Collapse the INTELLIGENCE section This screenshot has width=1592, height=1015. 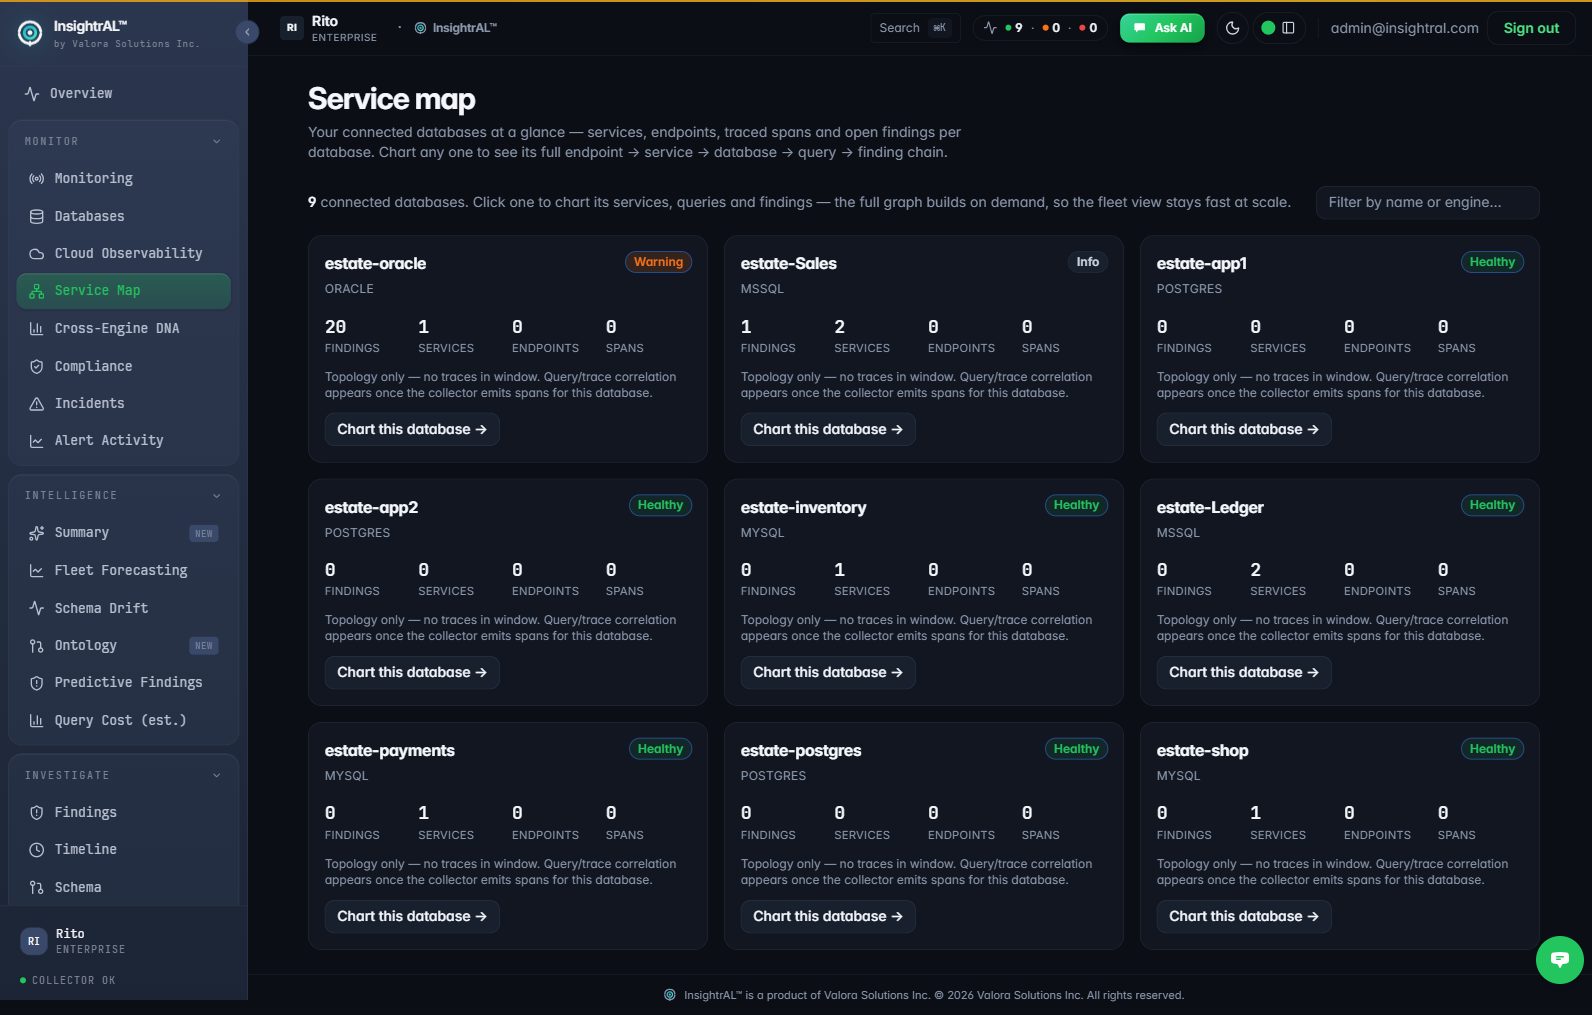[x=124, y=495]
